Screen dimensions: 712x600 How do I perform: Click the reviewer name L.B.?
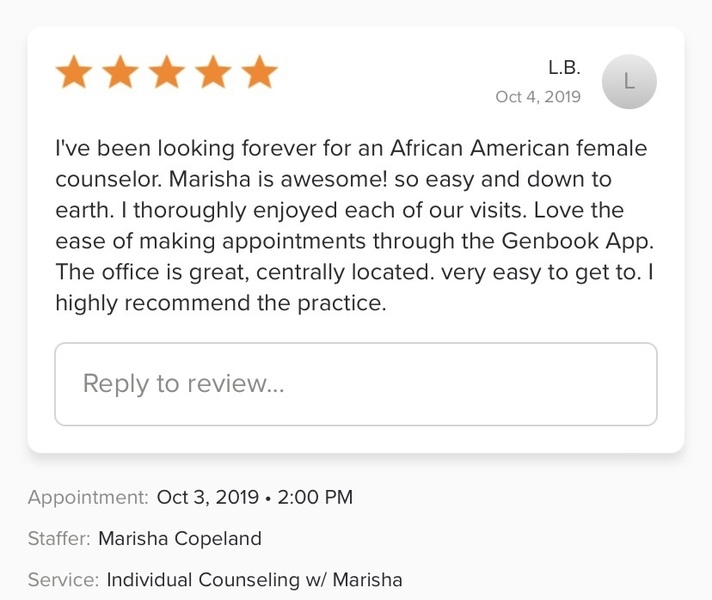(564, 68)
